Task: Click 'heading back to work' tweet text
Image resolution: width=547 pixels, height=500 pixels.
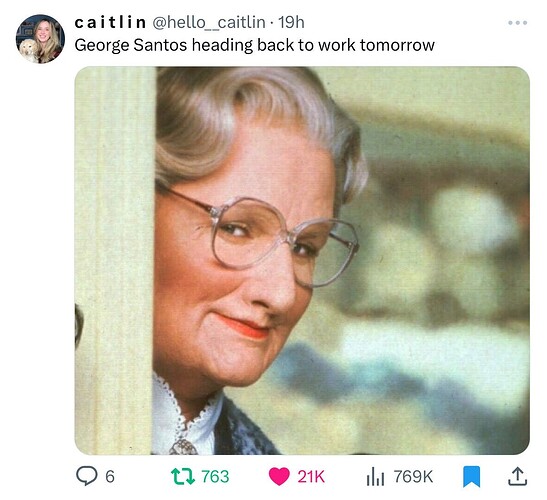Action: [274, 45]
